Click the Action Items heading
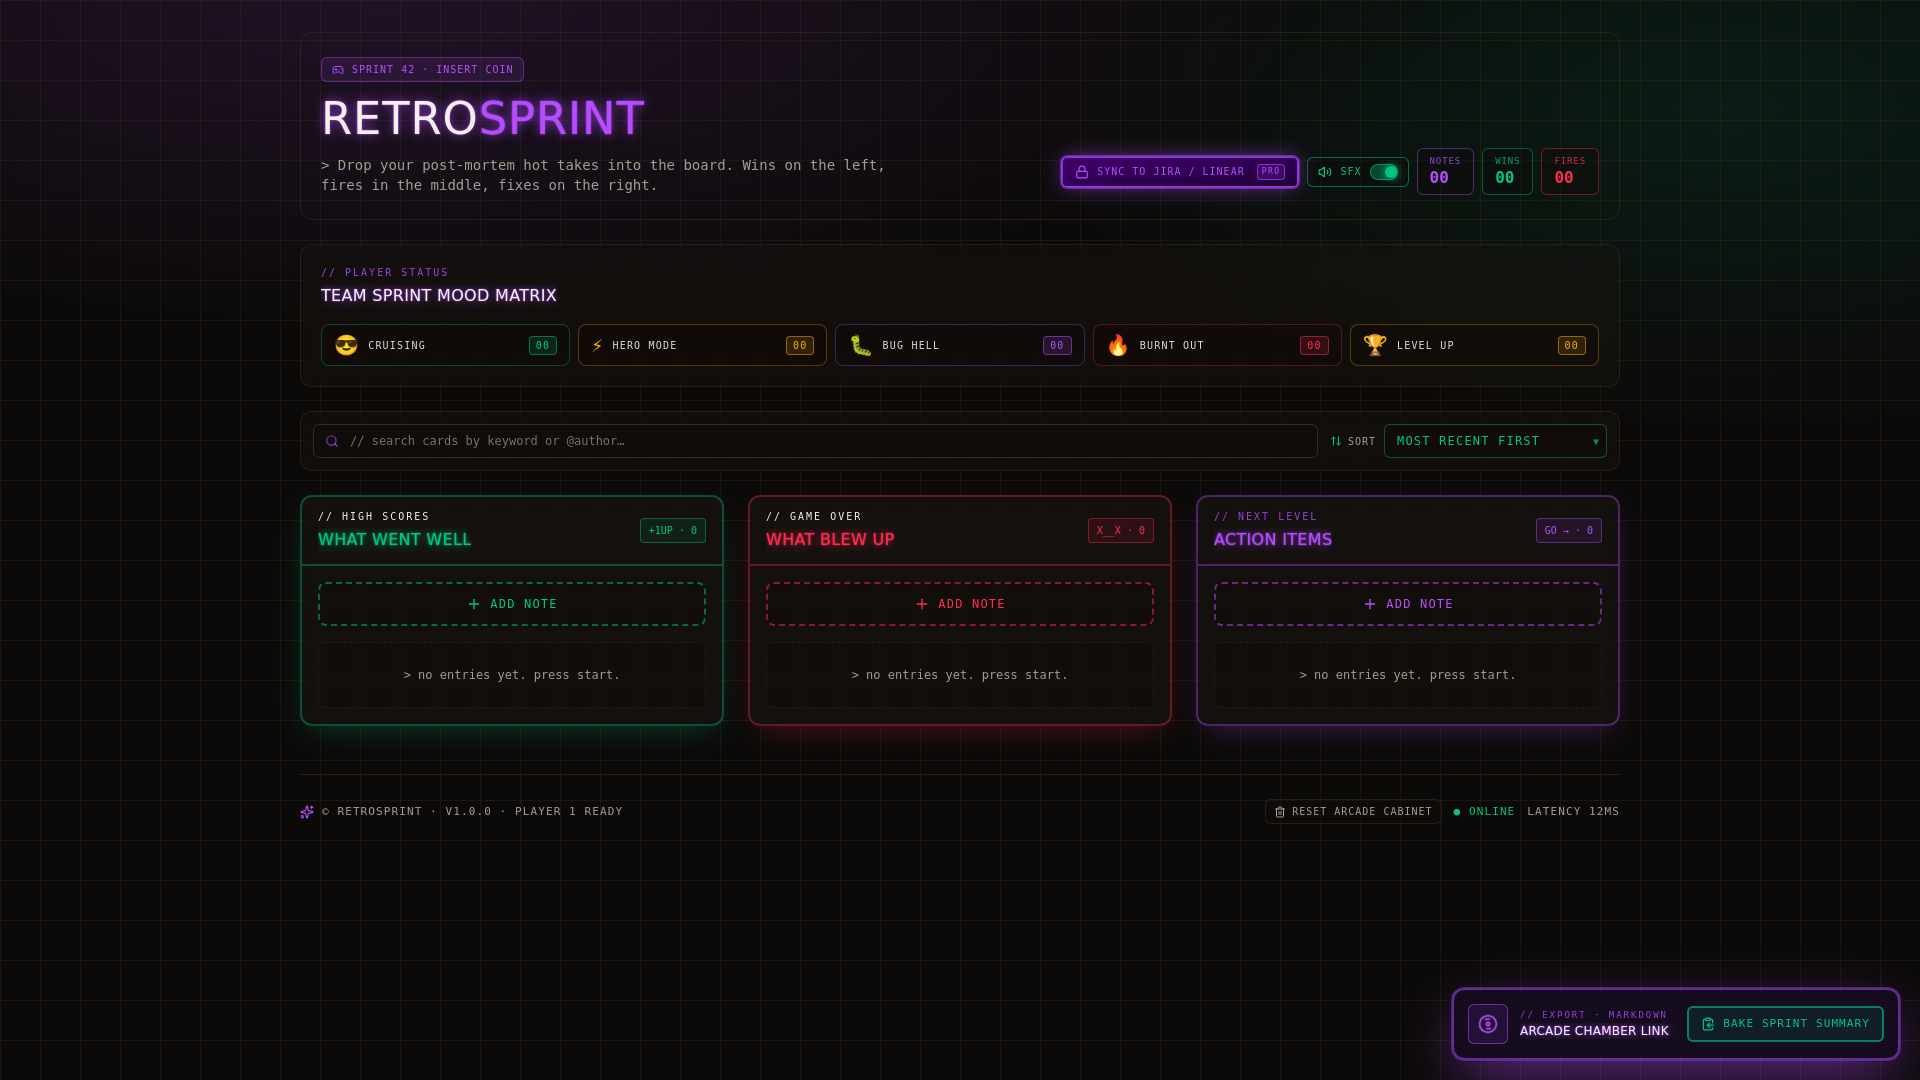This screenshot has width=1920, height=1080. tap(1273, 540)
